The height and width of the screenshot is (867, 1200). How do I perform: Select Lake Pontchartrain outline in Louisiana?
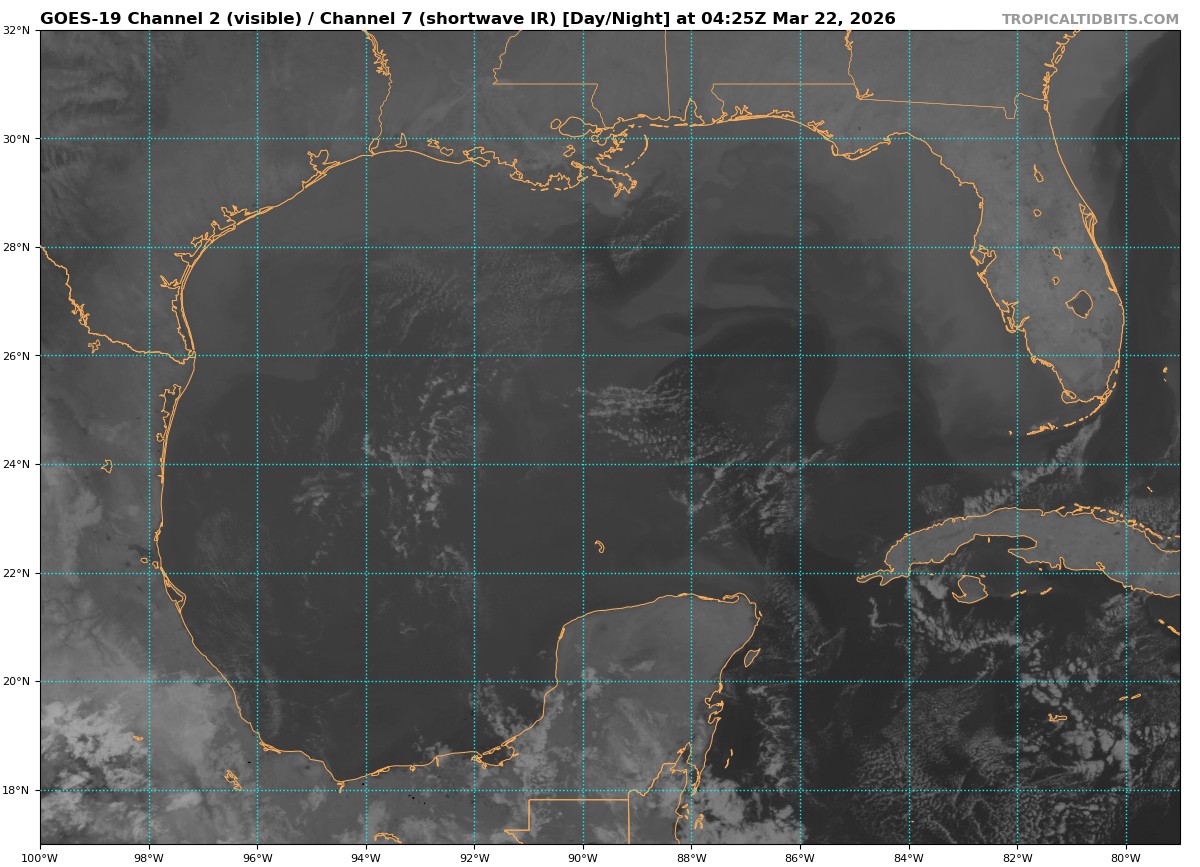click(x=572, y=126)
